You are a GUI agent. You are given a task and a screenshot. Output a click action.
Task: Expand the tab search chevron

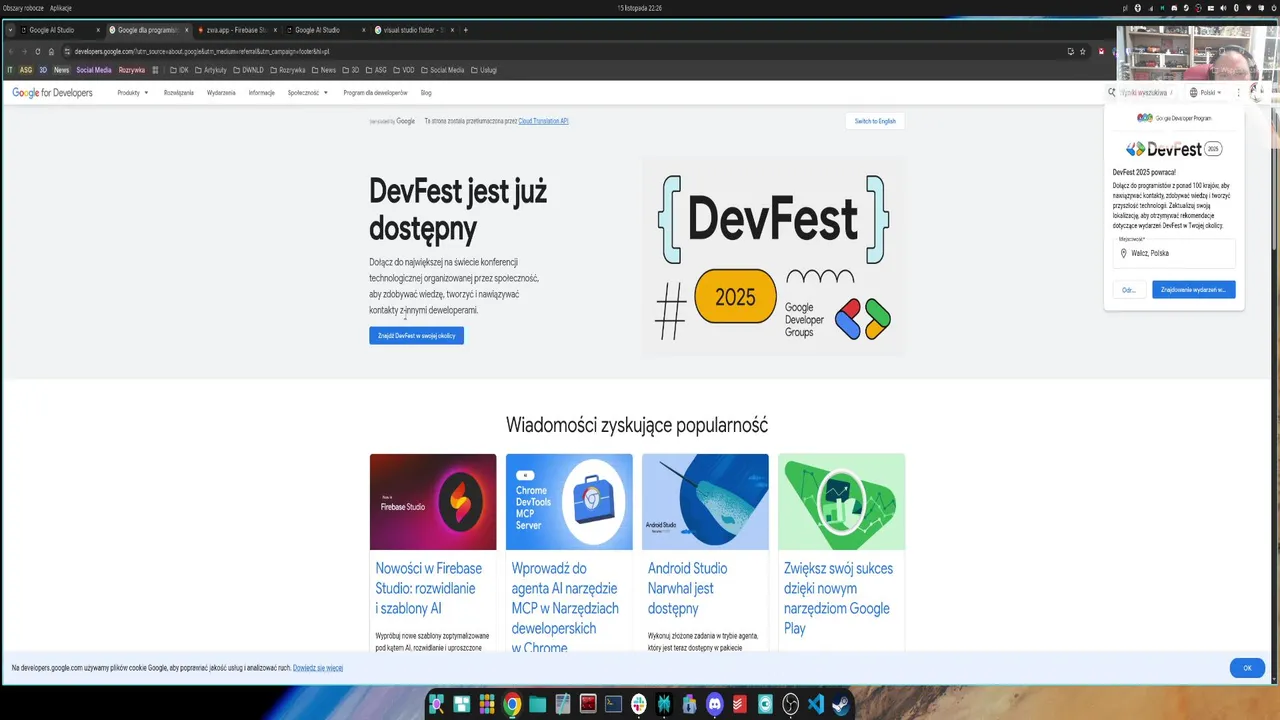click(10, 30)
